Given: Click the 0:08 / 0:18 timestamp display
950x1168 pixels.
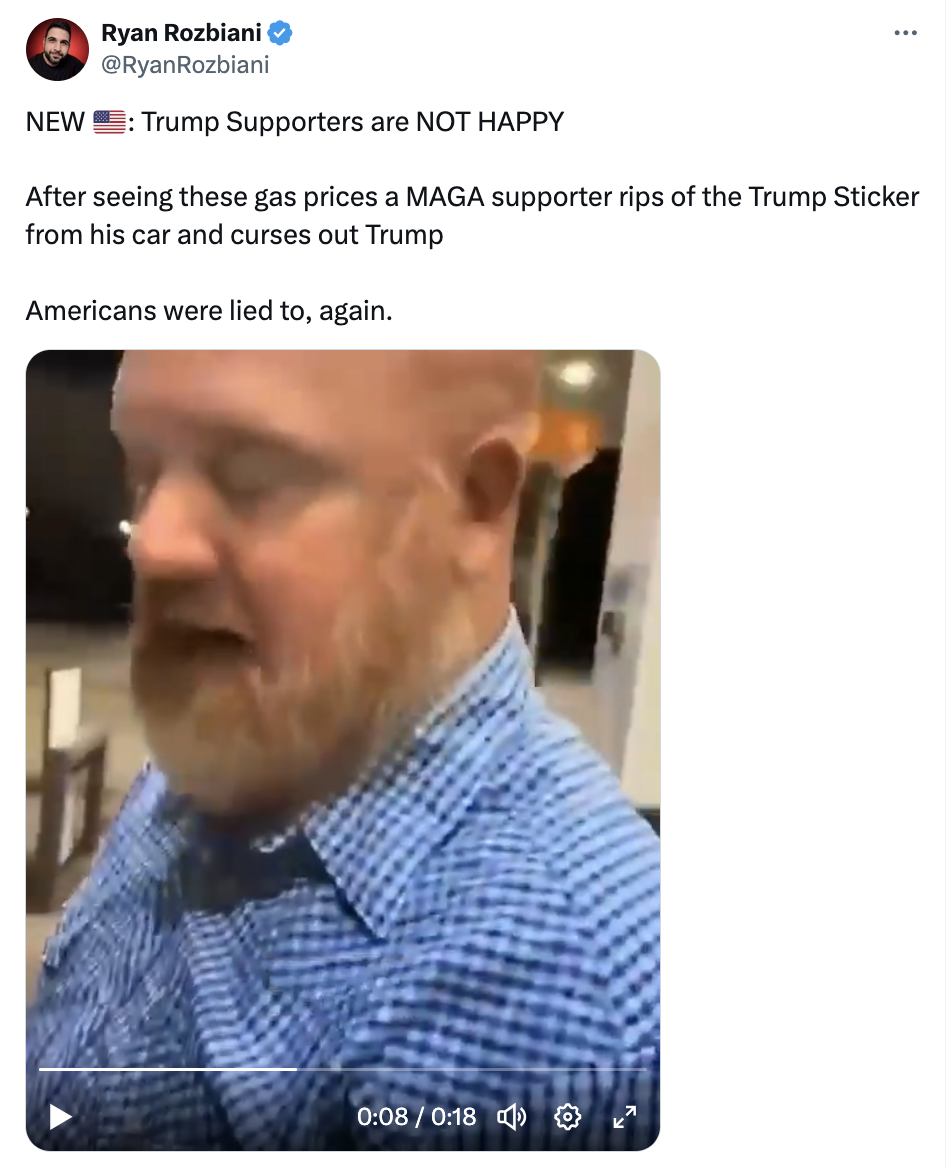Looking at the screenshot, I should pyautogui.click(x=416, y=1117).
